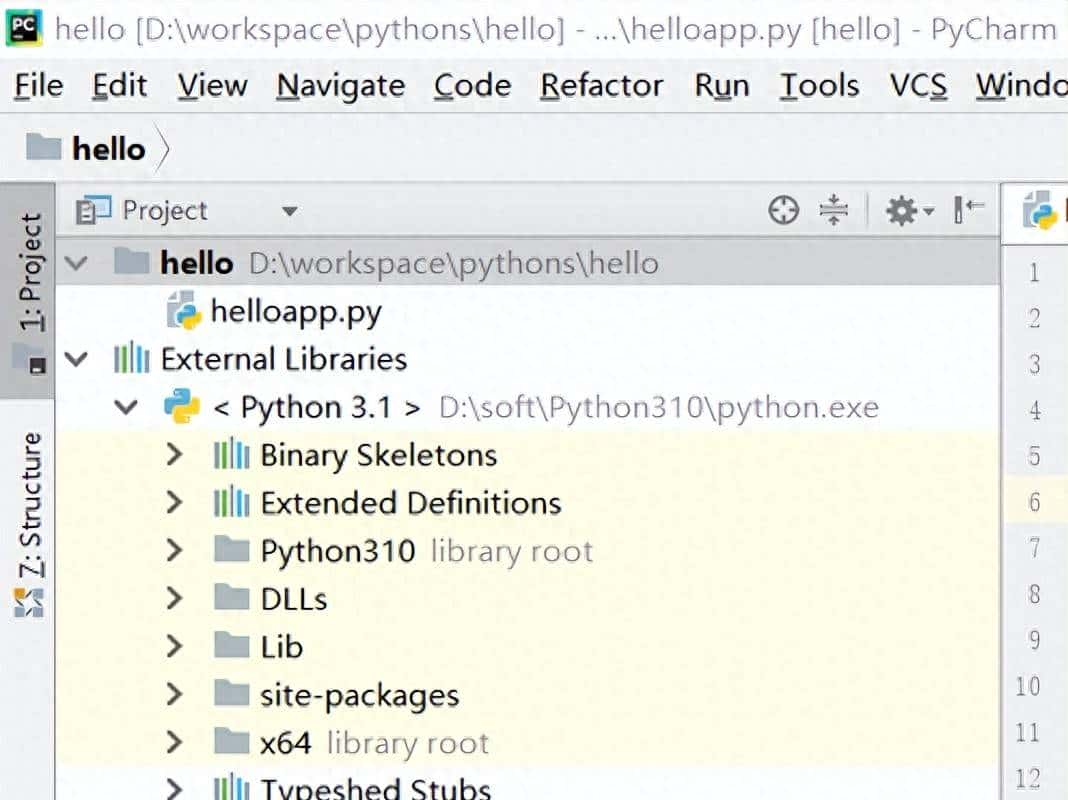This screenshot has width=1068, height=800.
Task: Open the Project panel settings gear
Action: point(906,210)
